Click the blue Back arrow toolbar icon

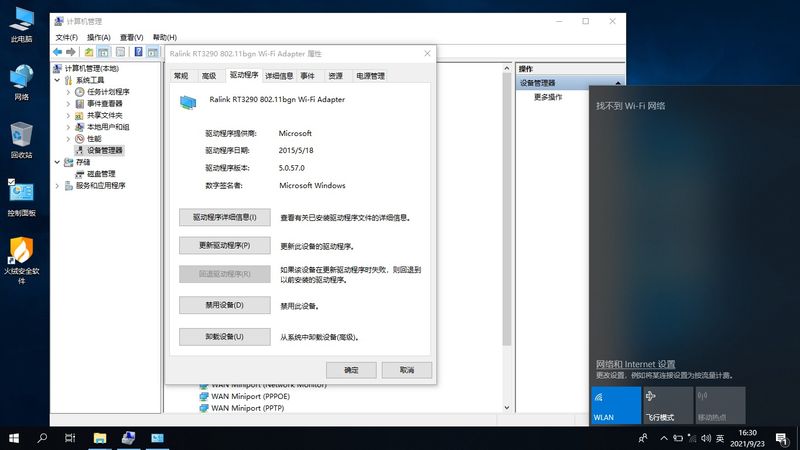tap(57, 52)
